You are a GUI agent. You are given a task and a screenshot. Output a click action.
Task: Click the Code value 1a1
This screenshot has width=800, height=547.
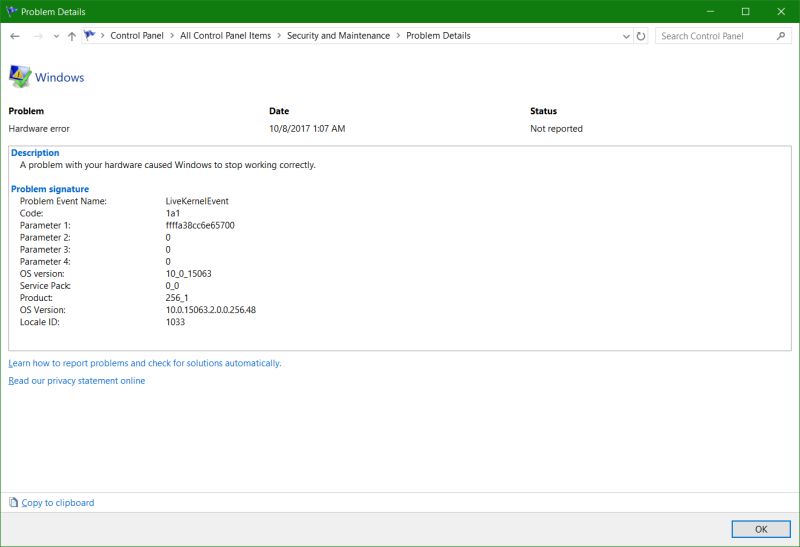[x=172, y=213]
